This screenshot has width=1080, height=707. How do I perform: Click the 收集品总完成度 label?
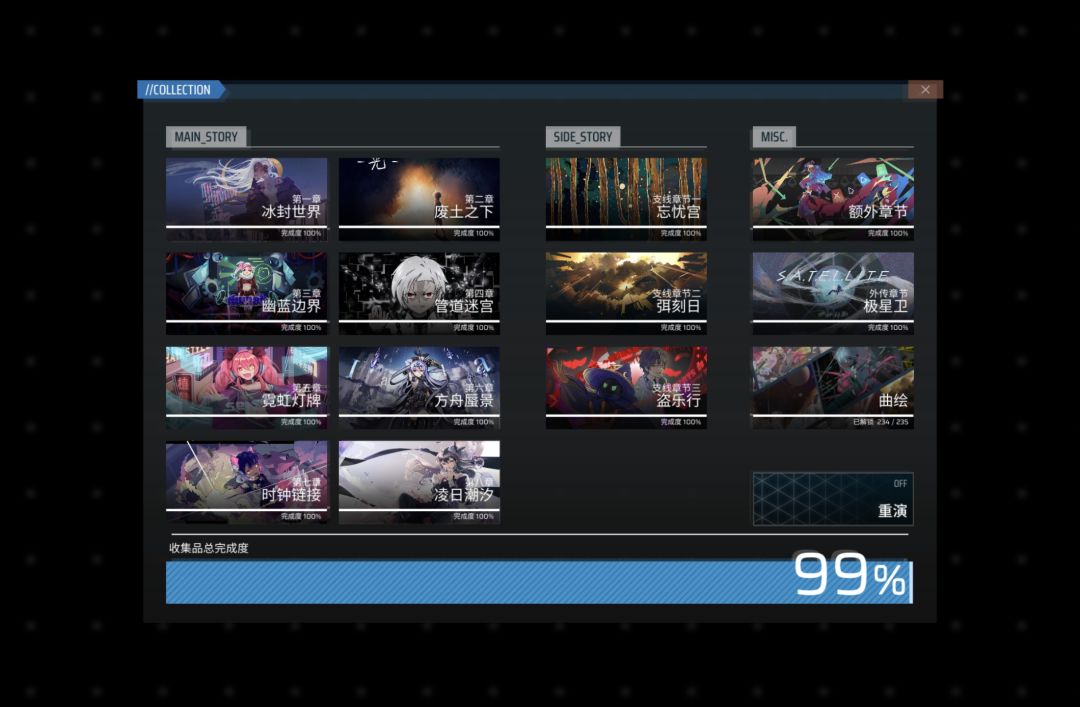[x=209, y=549]
